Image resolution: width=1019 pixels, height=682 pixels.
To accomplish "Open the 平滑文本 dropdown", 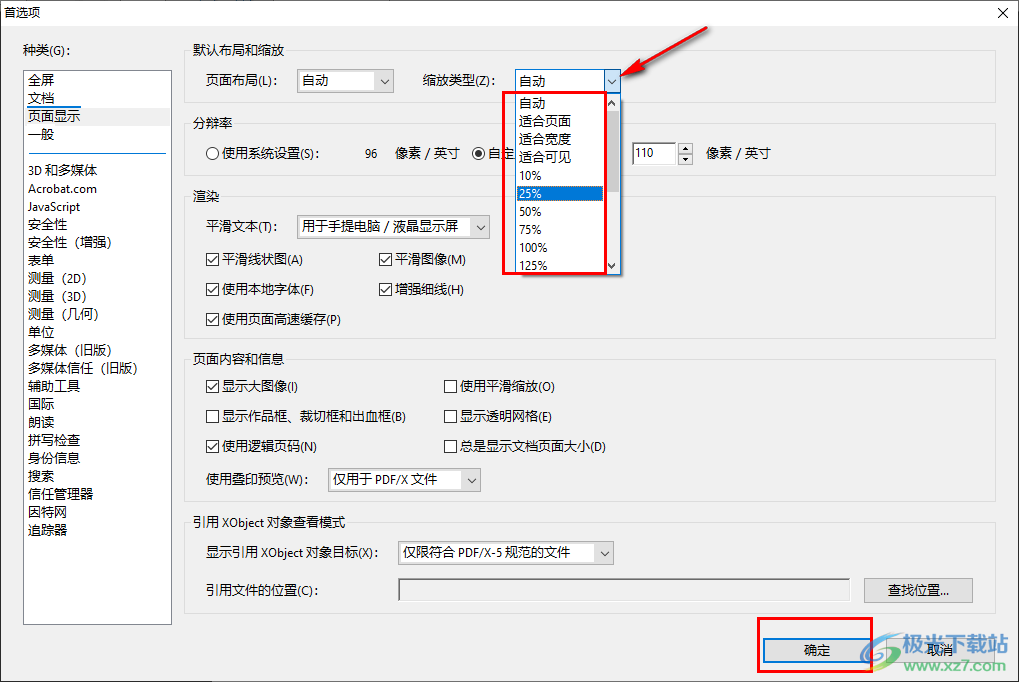I will 393,227.
